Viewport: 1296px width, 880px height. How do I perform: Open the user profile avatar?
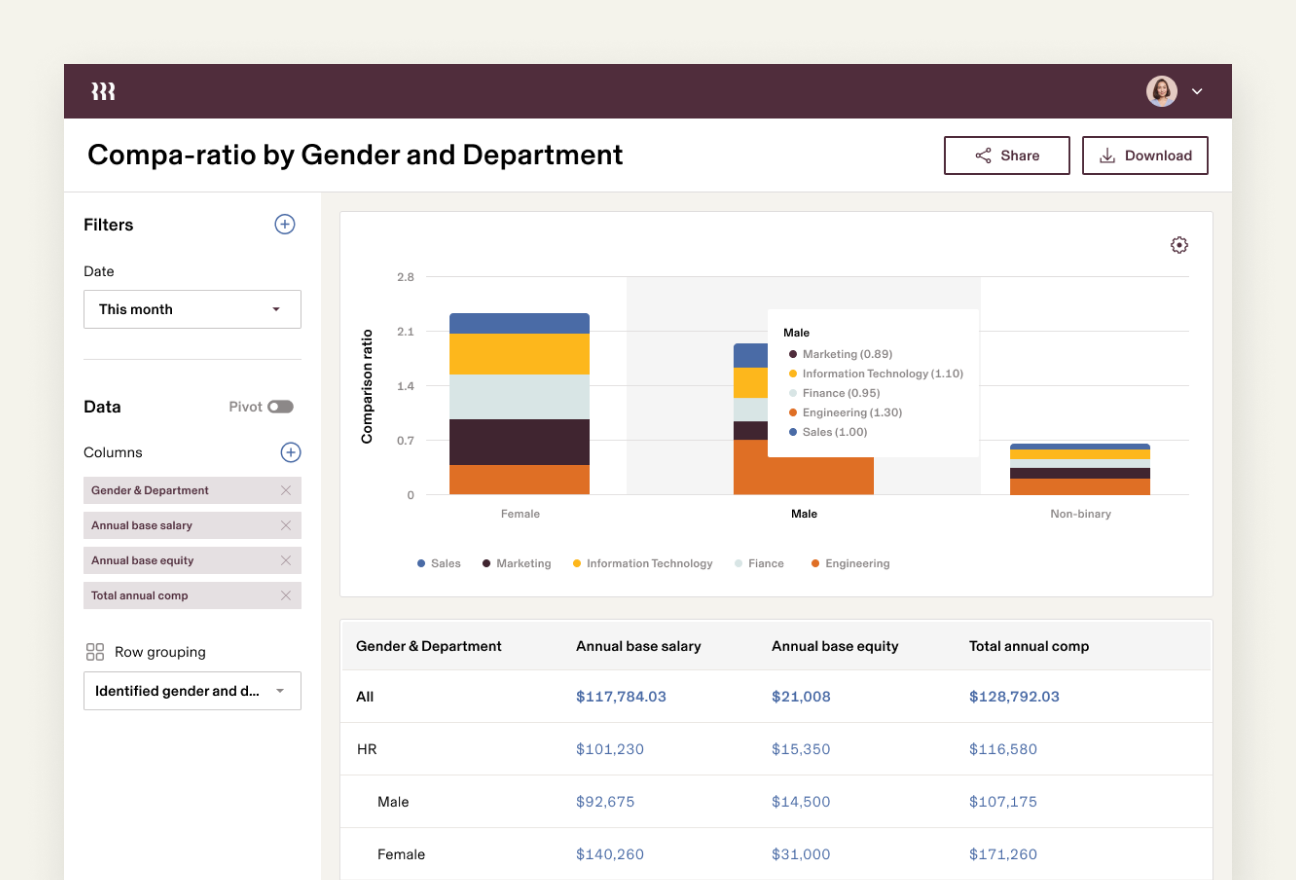pyautogui.click(x=1161, y=91)
